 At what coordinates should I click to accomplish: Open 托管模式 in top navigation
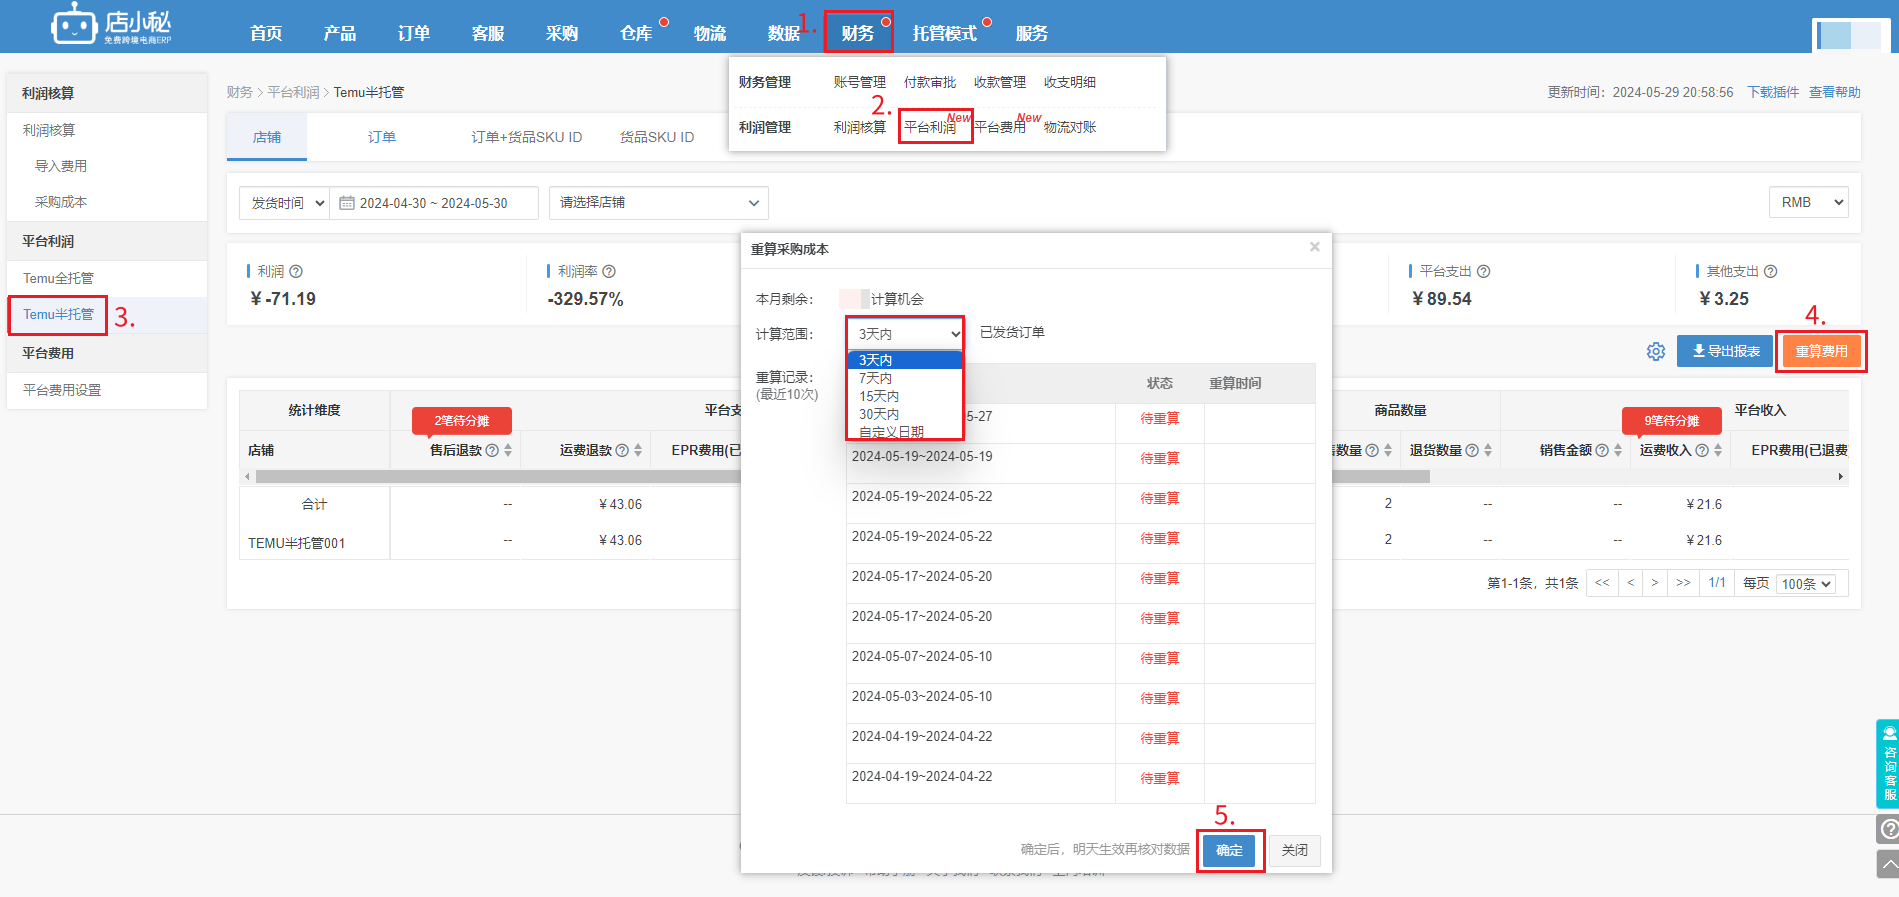tap(944, 33)
